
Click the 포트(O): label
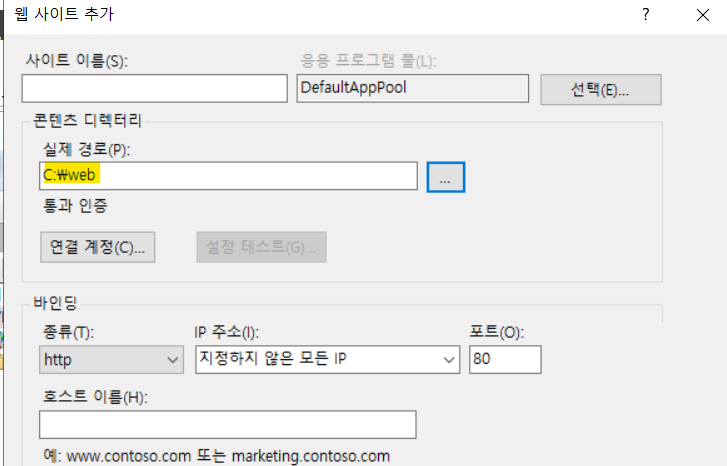(x=497, y=332)
